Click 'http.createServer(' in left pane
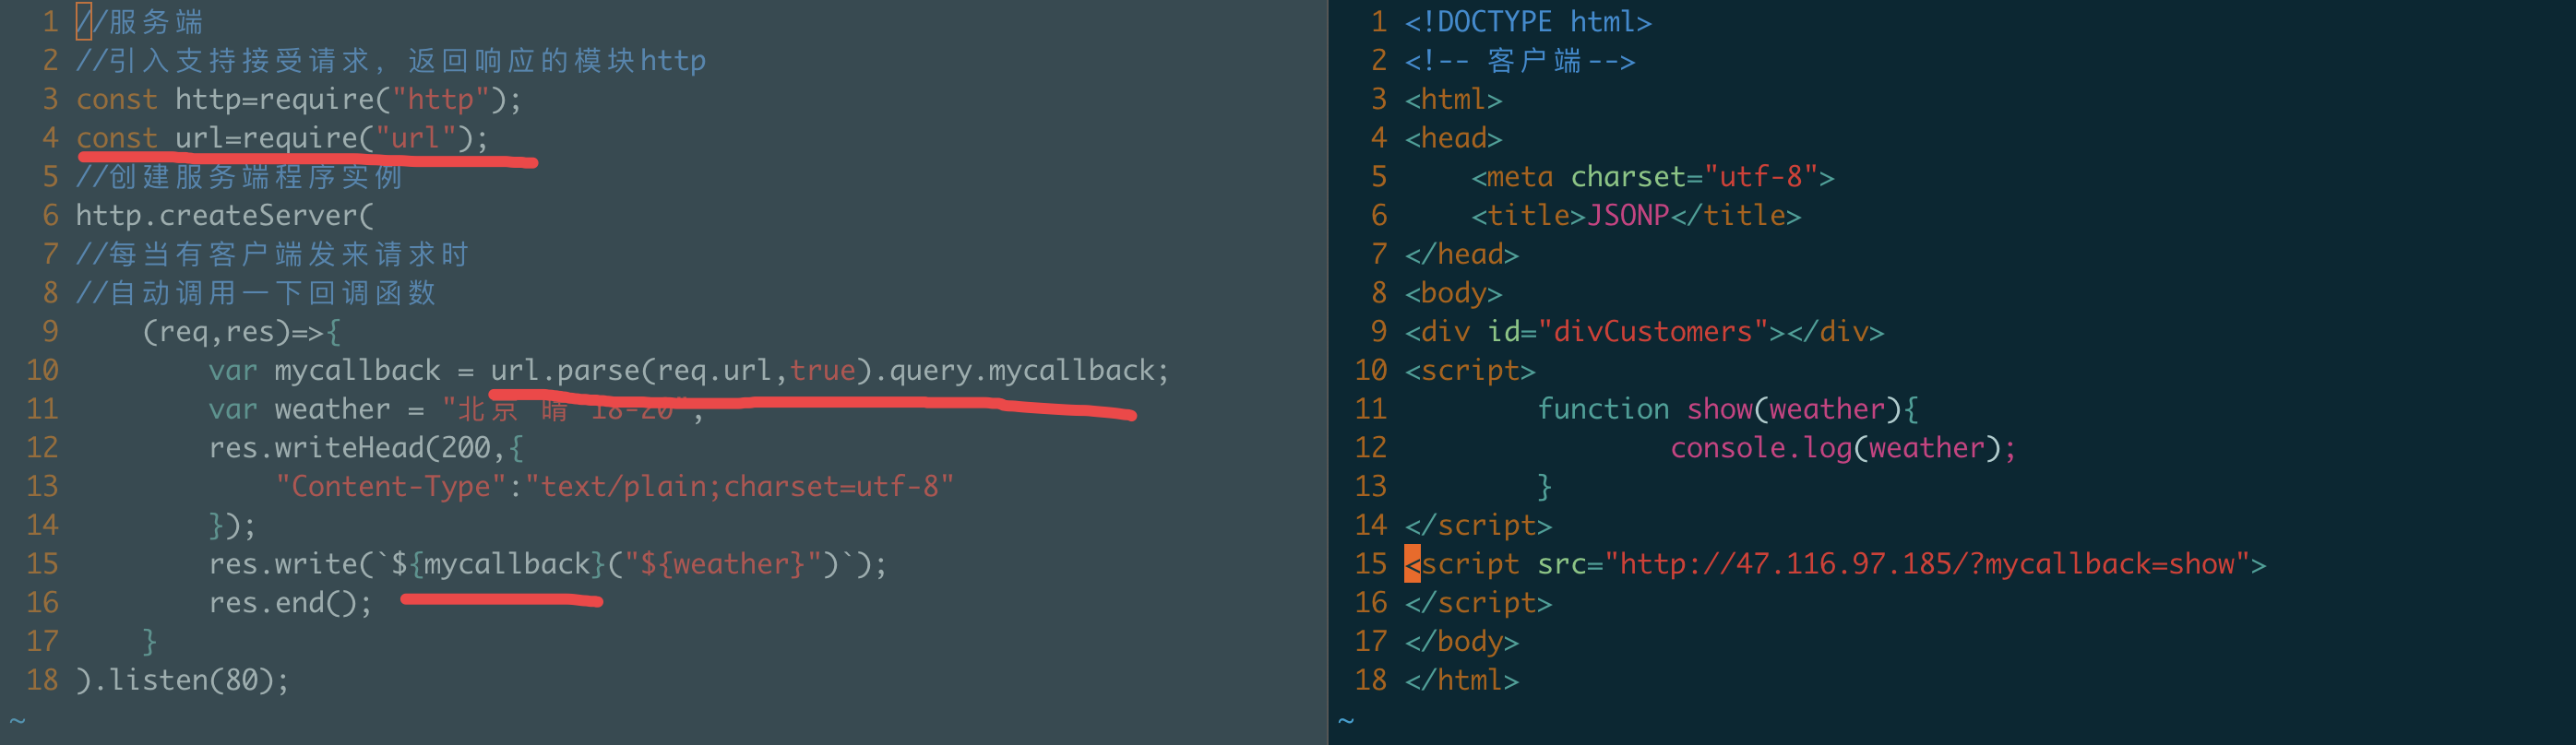Screen dimensions: 2576x745 (225, 216)
